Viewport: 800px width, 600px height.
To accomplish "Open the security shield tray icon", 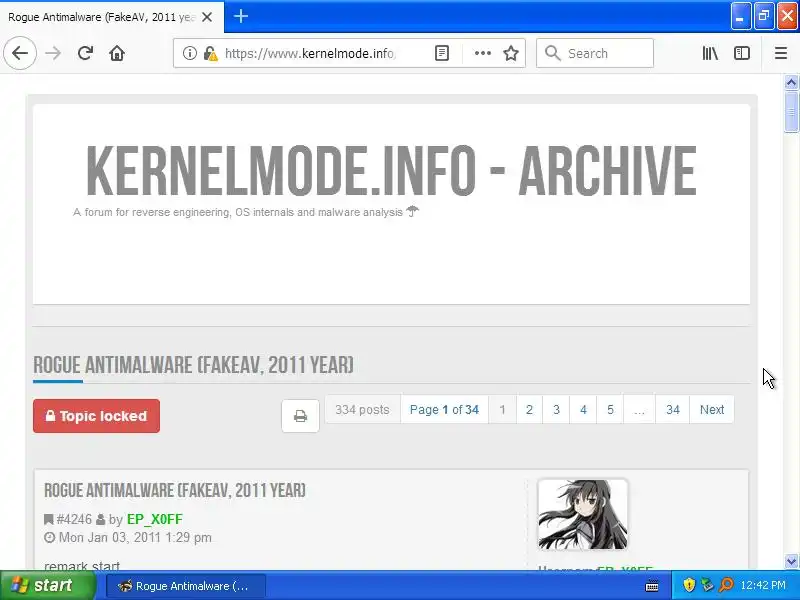I will pos(689,585).
